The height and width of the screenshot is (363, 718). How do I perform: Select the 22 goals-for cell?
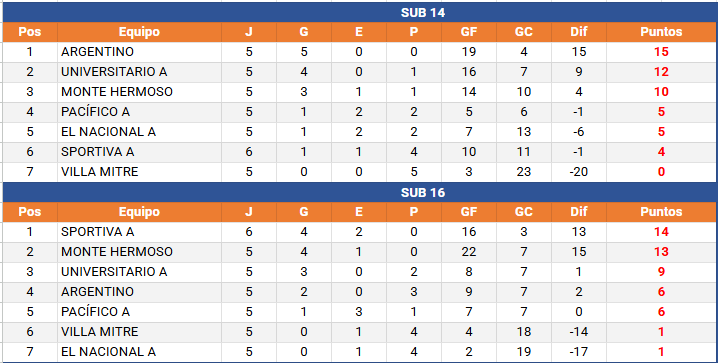[469, 252]
